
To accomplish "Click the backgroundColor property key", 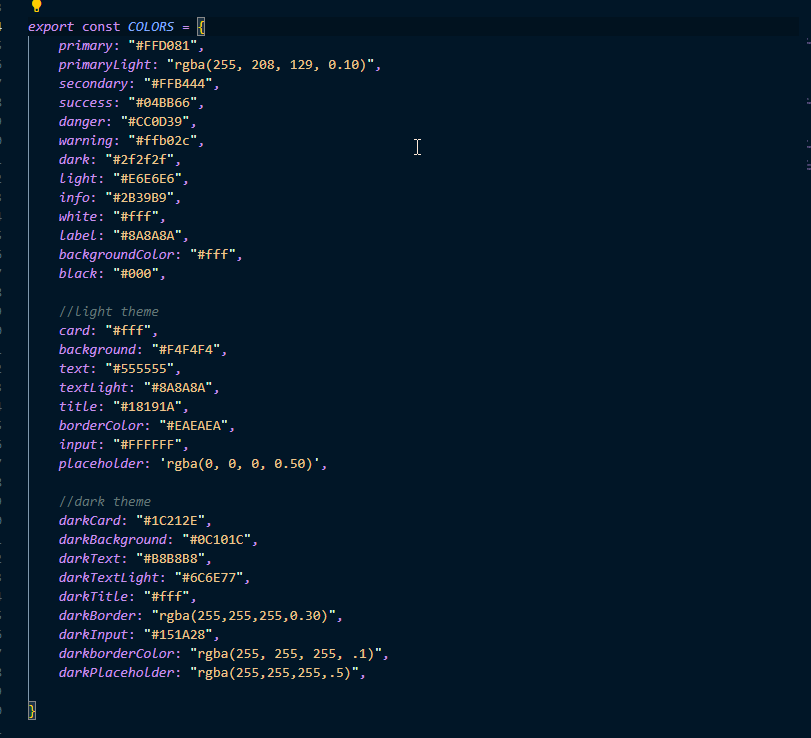I will (119, 255).
